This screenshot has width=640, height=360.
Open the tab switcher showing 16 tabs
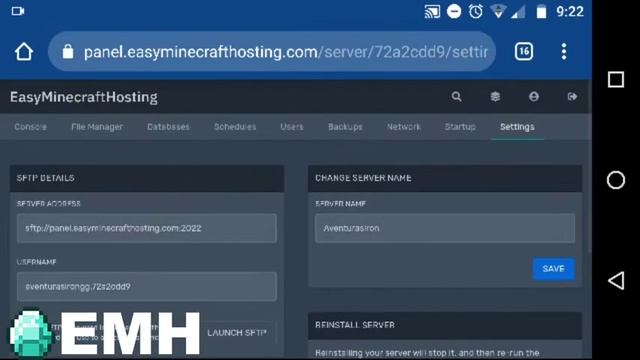click(524, 51)
